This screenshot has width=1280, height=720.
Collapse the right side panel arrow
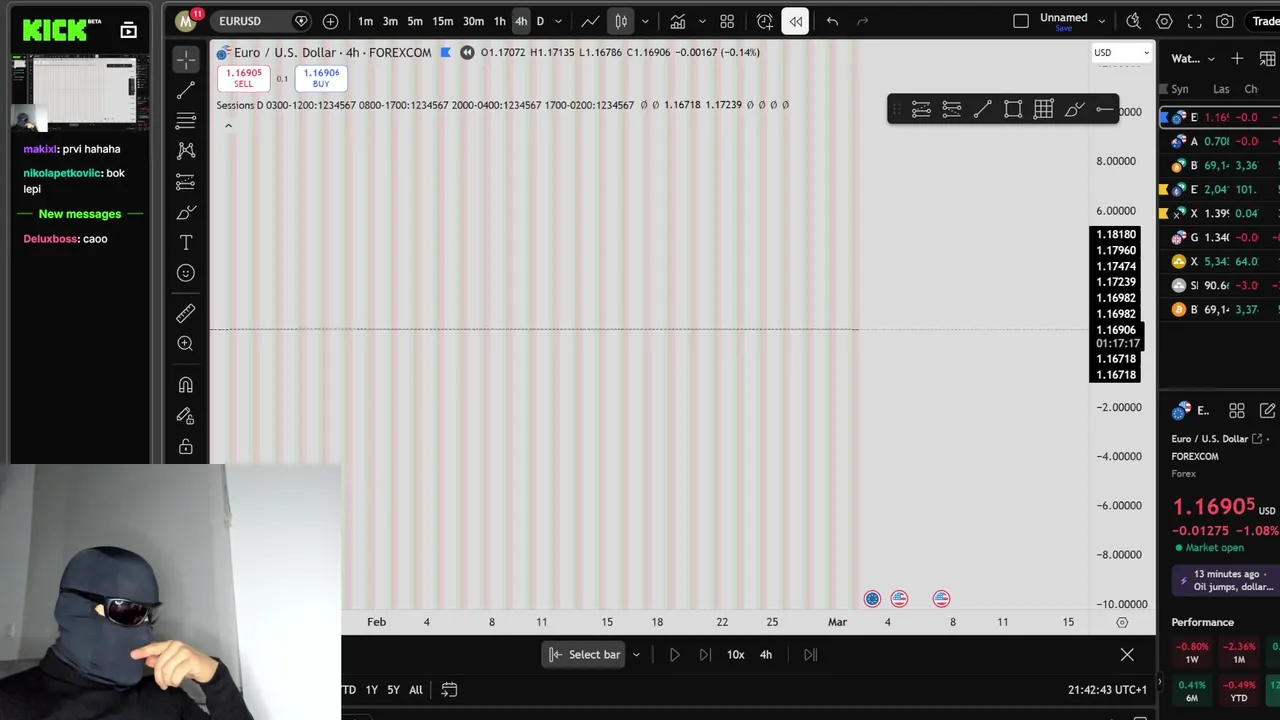point(1159,684)
